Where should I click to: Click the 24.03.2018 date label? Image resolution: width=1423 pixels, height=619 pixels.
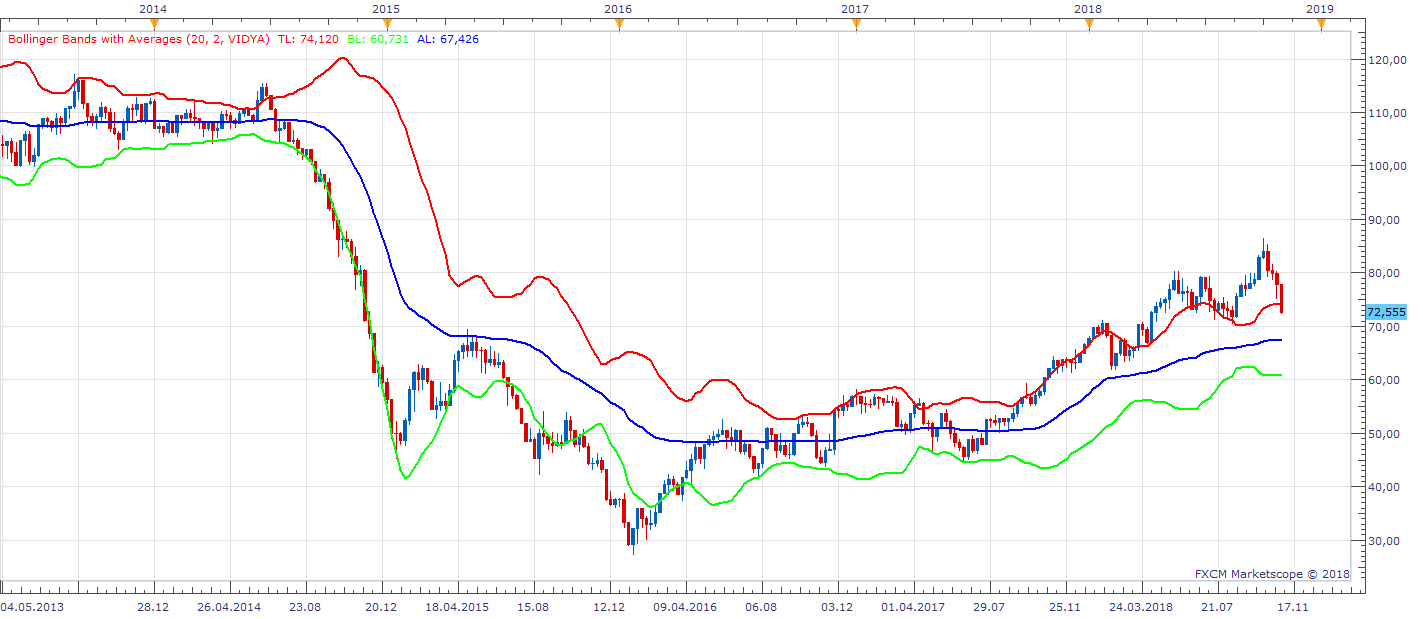1141,607
